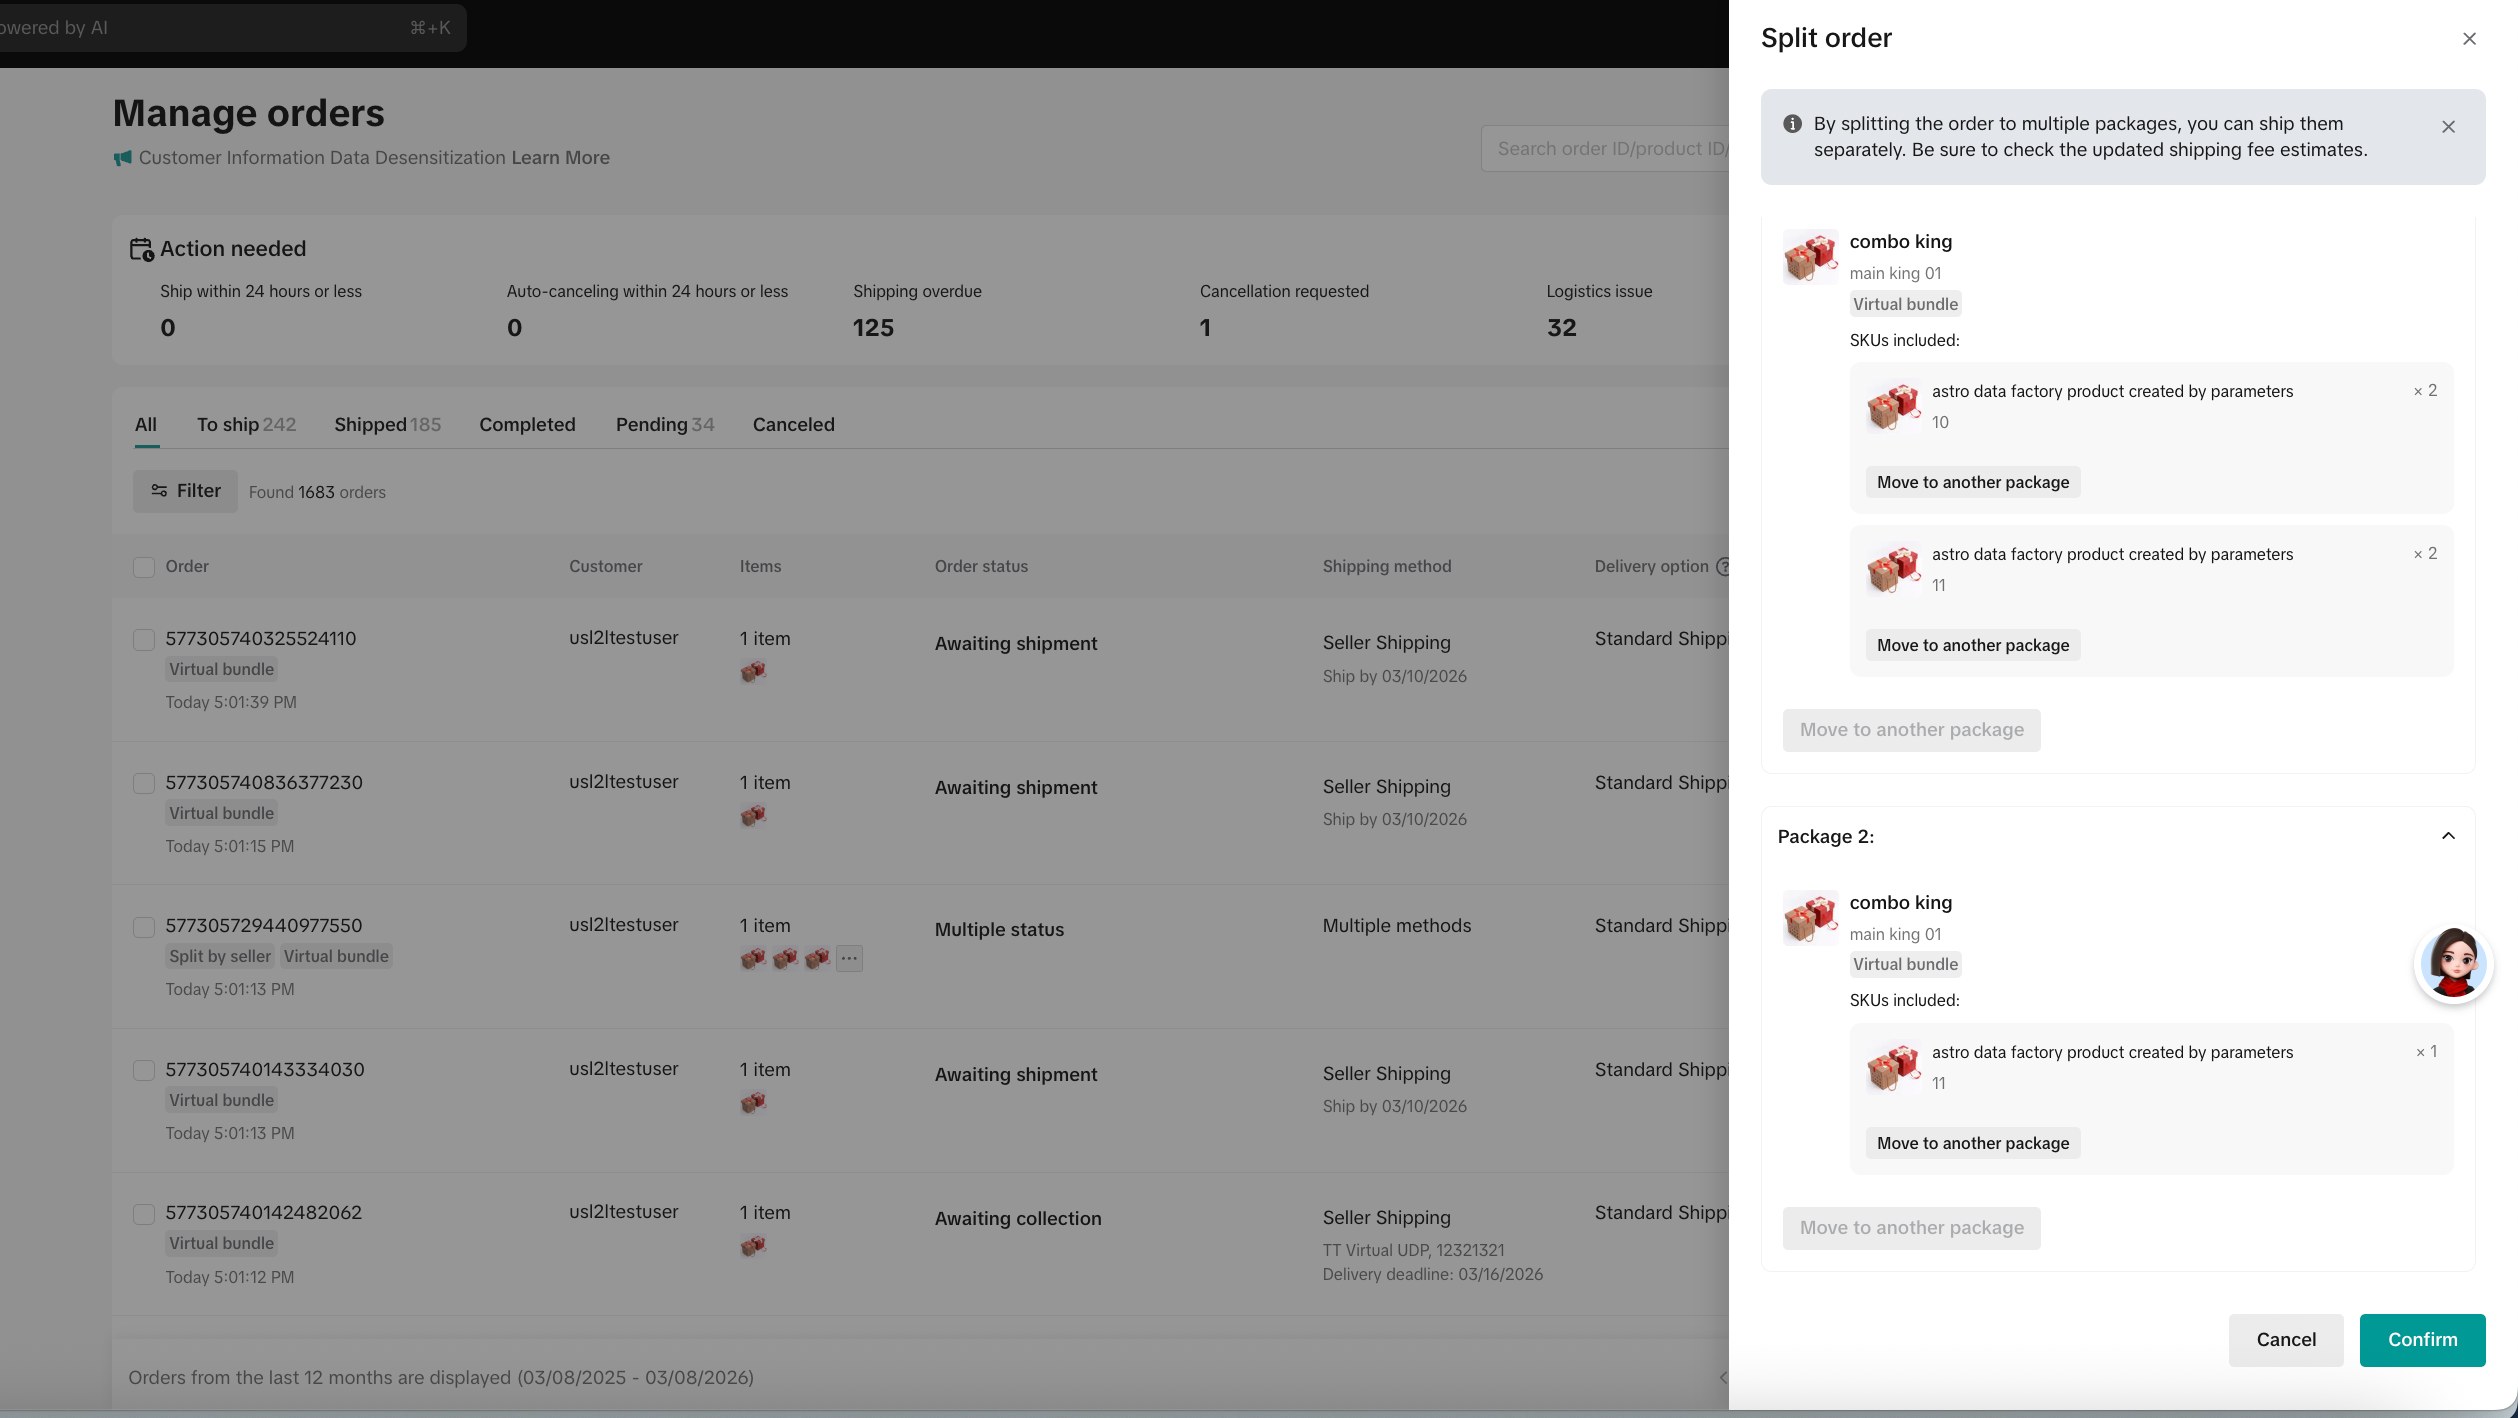Check the box for order 577305729440977550
Image resolution: width=2518 pixels, height=1418 pixels.
coord(144,927)
